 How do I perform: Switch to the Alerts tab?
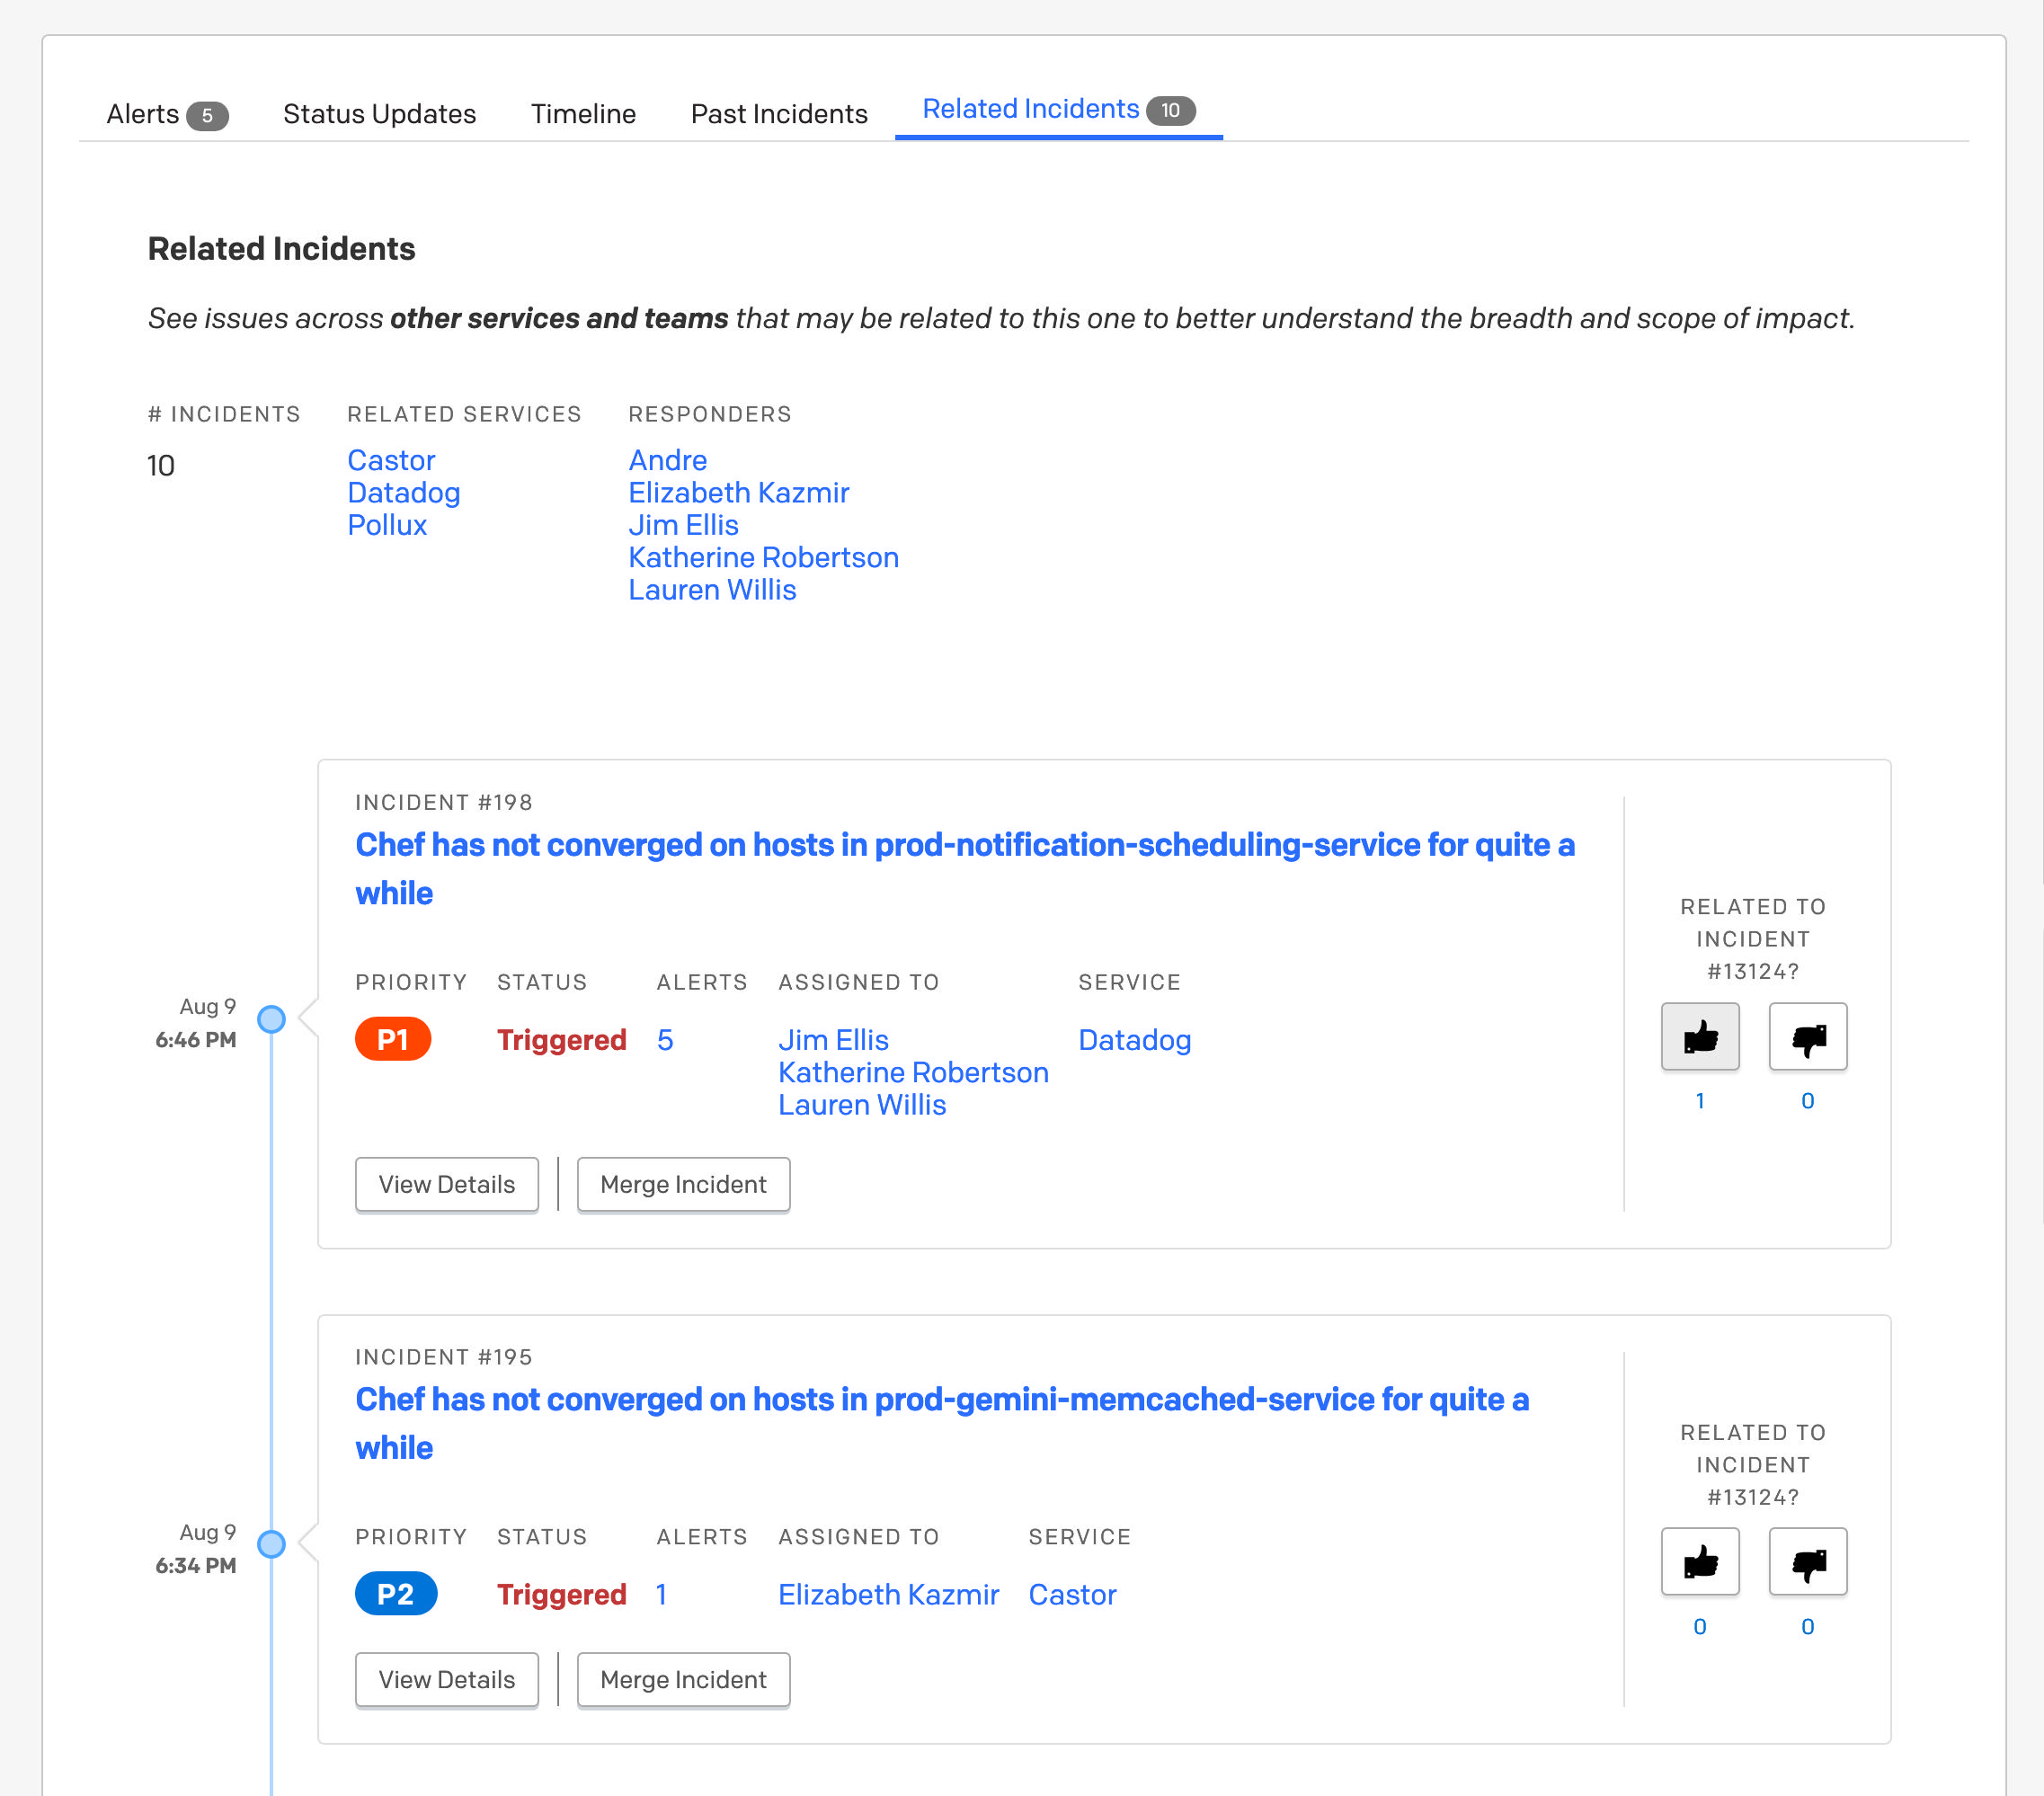(166, 114)
